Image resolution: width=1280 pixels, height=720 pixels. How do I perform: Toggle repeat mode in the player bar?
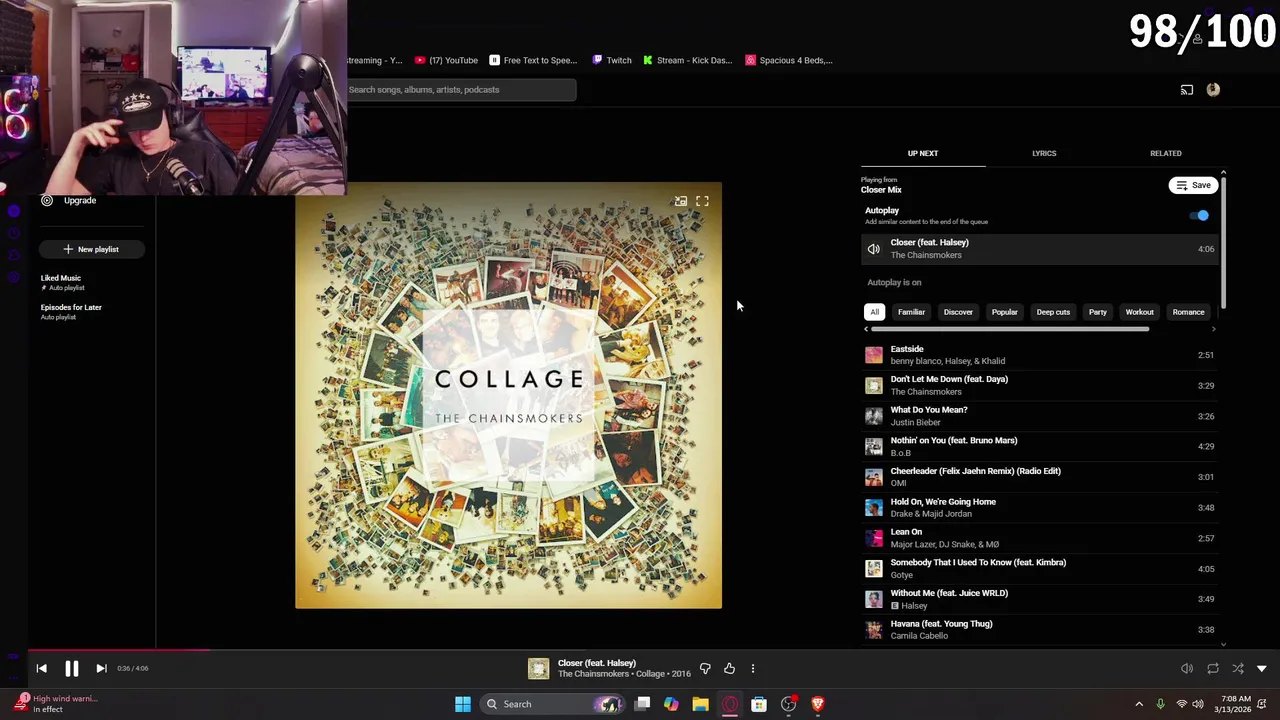point(1213,668)
